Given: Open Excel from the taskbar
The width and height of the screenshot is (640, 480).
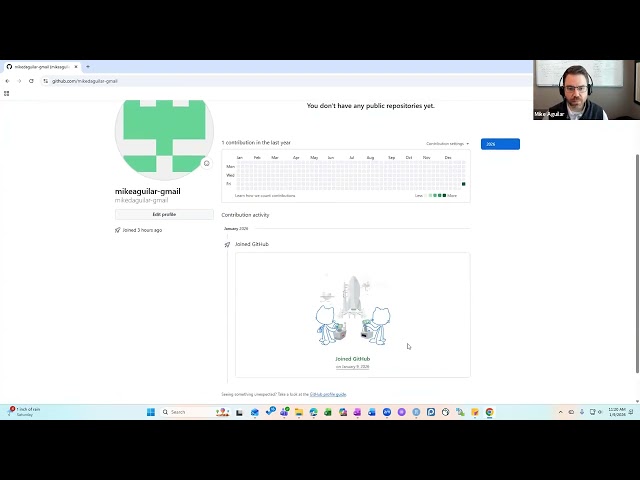Looking at the screenshot, I should click(x=328, y=412).
